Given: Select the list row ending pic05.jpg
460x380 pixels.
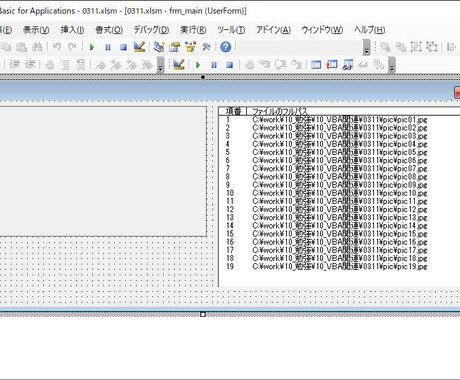Looking at the screenshot, I should point(339,152).
